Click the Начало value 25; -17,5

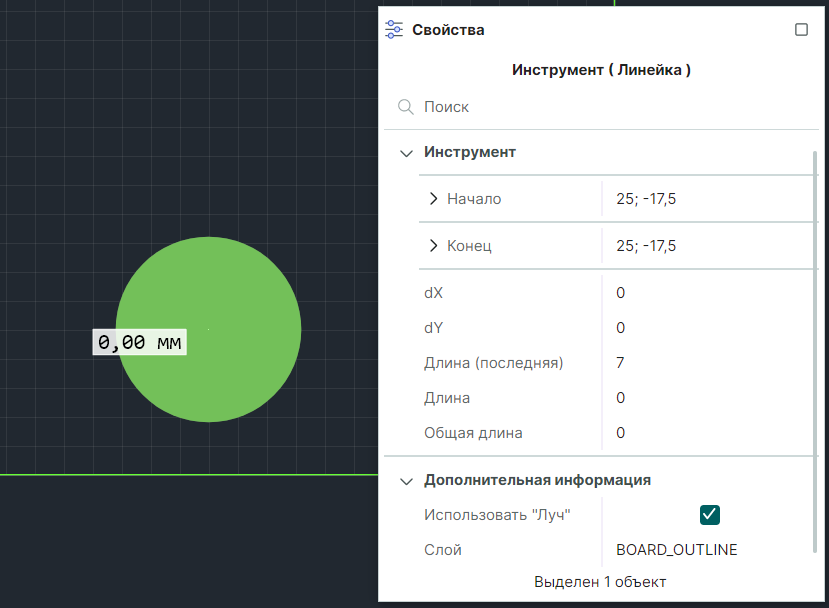click(646, 199)
